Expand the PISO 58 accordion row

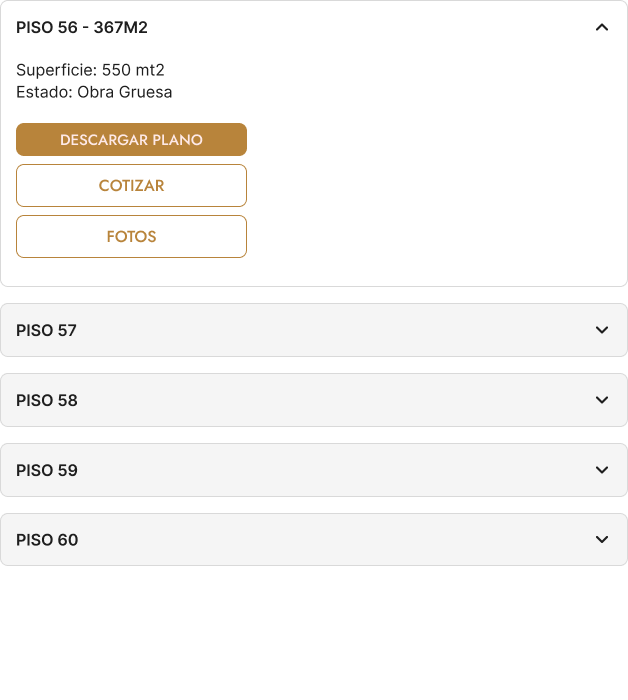314,400
